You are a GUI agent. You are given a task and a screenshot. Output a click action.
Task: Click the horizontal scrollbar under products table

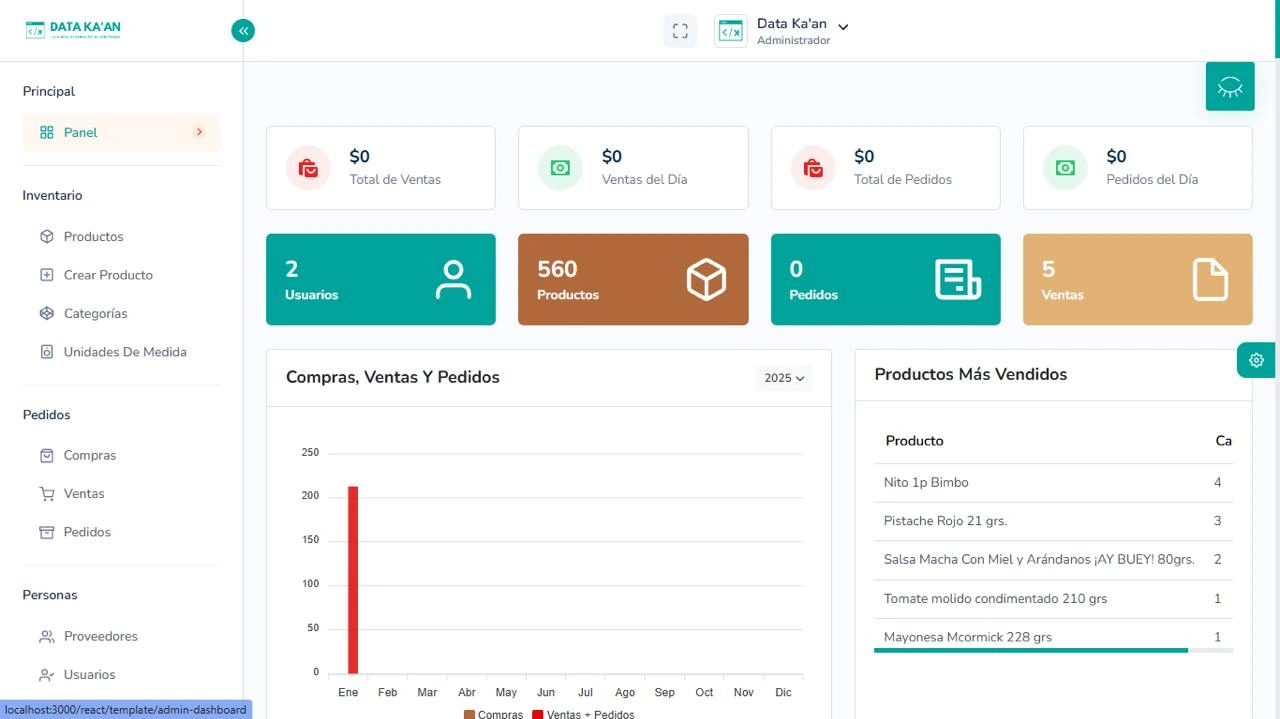(1030, 650)
